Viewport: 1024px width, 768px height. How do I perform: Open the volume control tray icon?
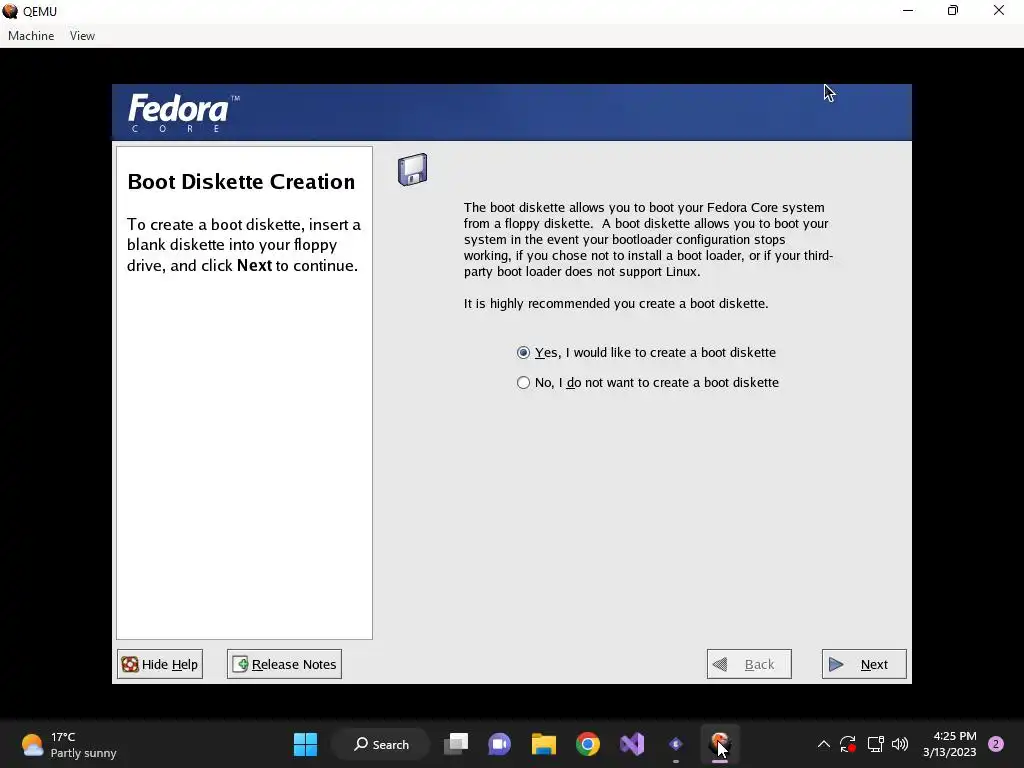point(900,744)
